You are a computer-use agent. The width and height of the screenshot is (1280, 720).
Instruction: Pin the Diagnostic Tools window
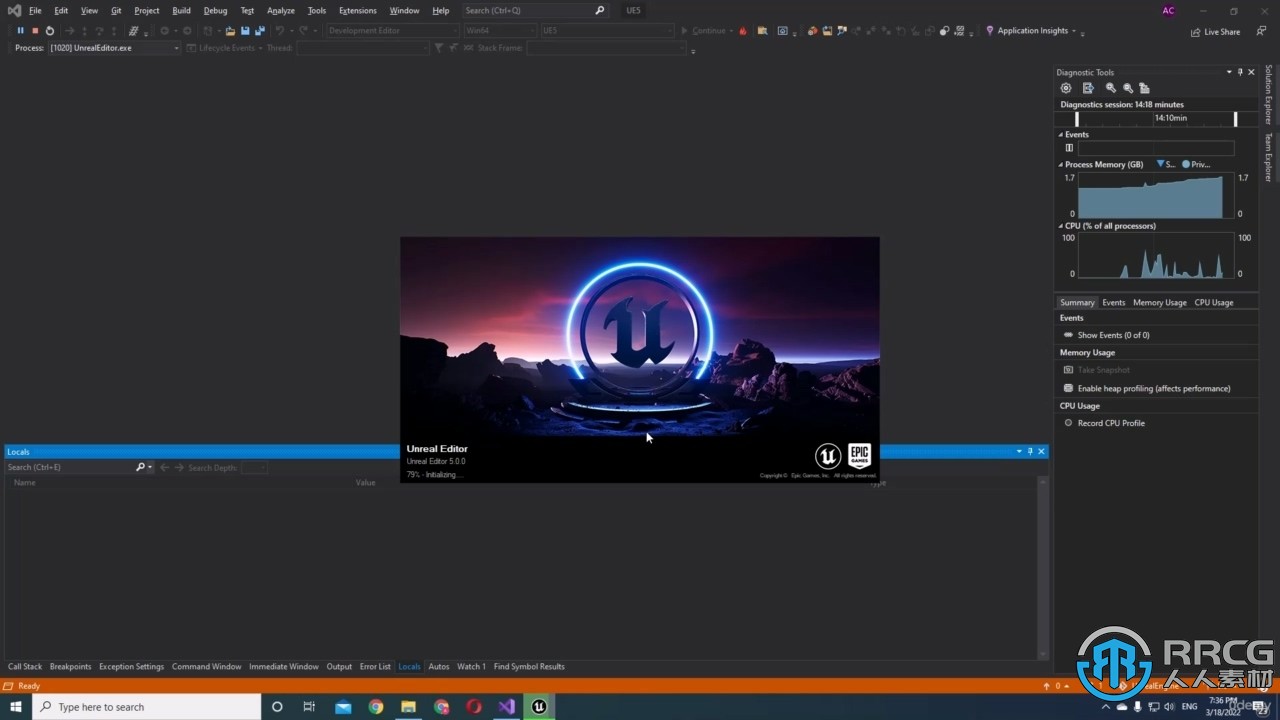tap(1240, 72)
